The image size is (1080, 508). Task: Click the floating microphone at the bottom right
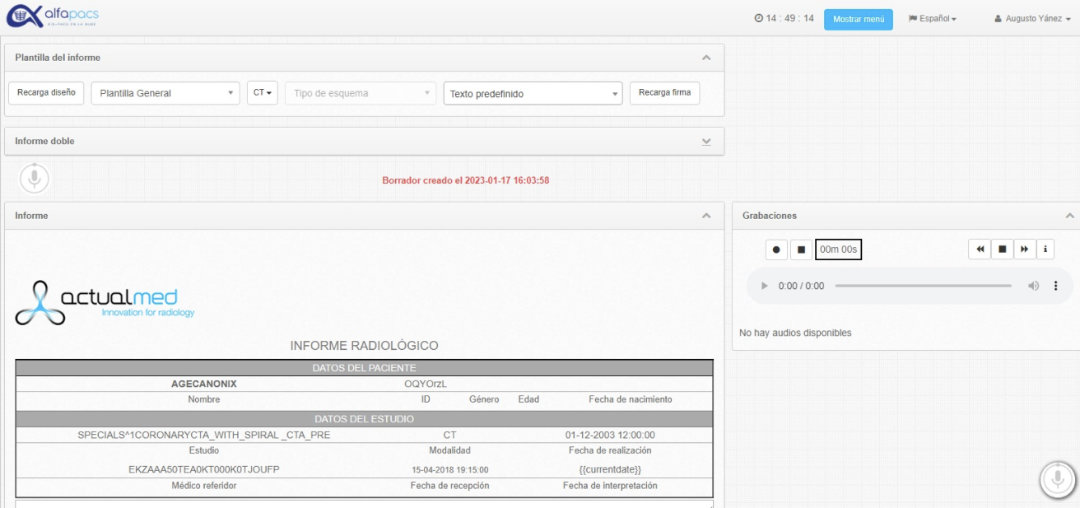1056,479
